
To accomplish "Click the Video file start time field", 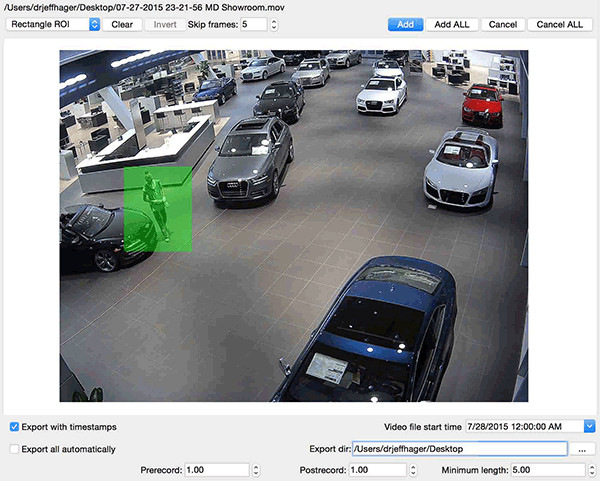I will click(525, 426).
